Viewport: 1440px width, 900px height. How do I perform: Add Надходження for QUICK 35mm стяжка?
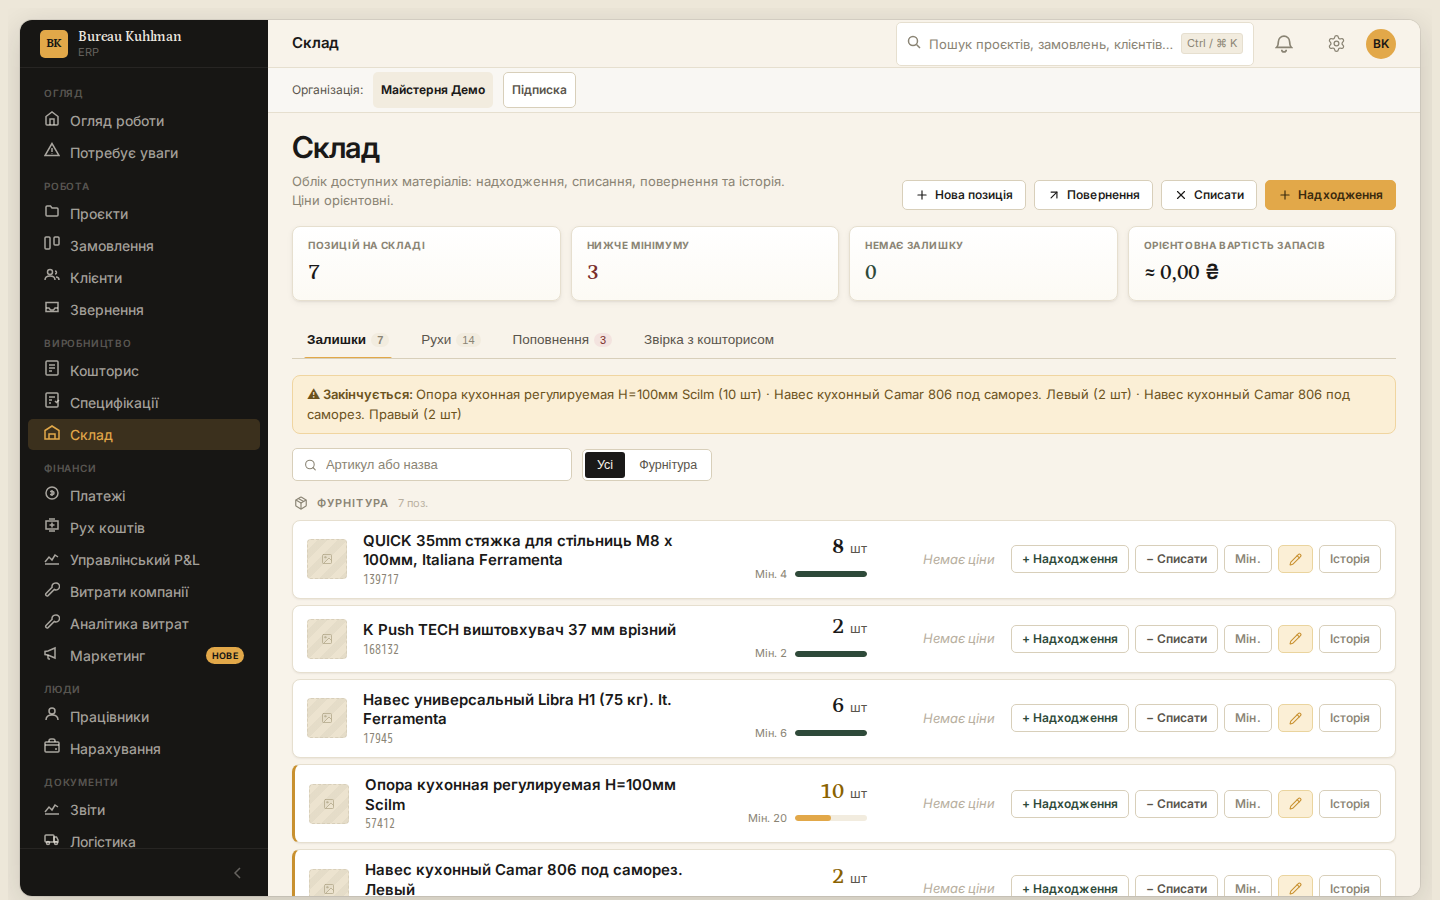[x=1070, y=559]
